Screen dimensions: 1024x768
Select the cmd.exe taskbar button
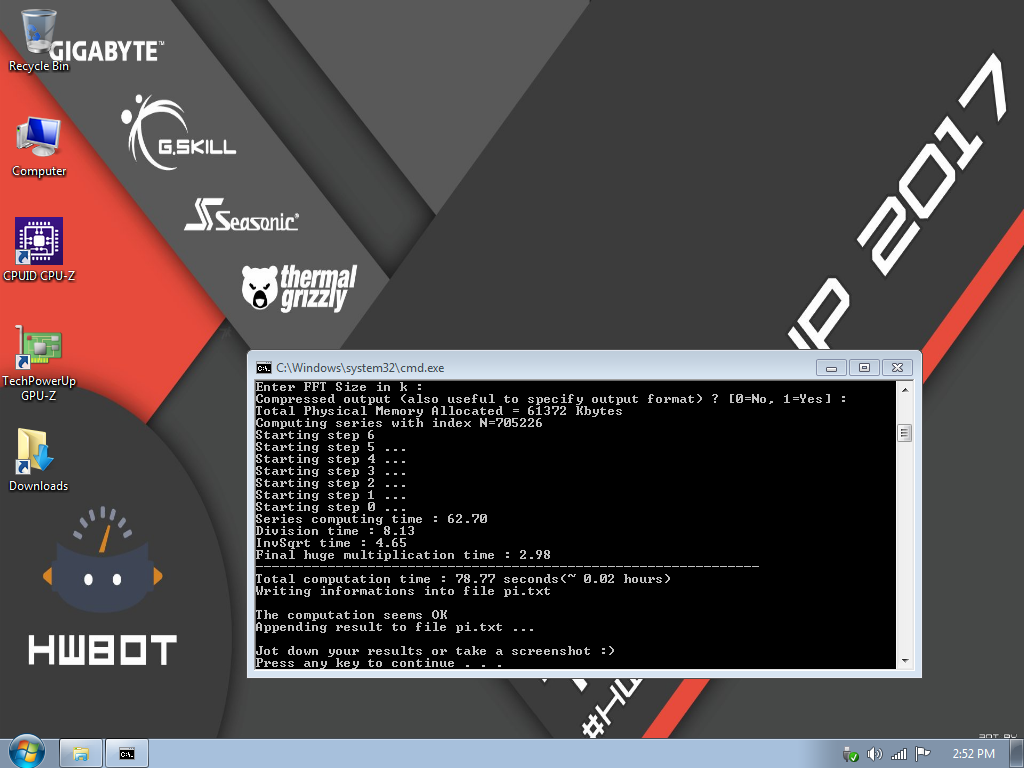[127, 754]
